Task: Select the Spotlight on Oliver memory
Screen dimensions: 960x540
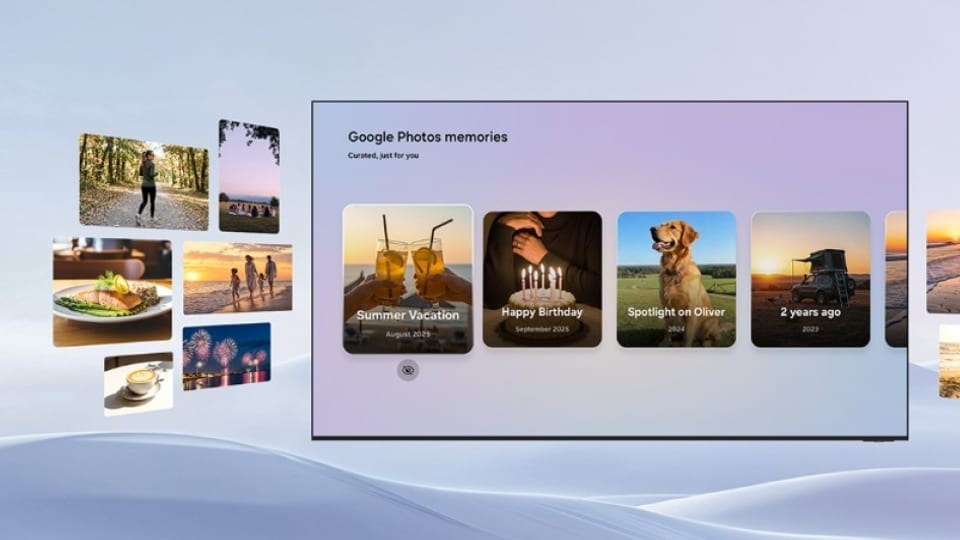Action: [676, 279]
